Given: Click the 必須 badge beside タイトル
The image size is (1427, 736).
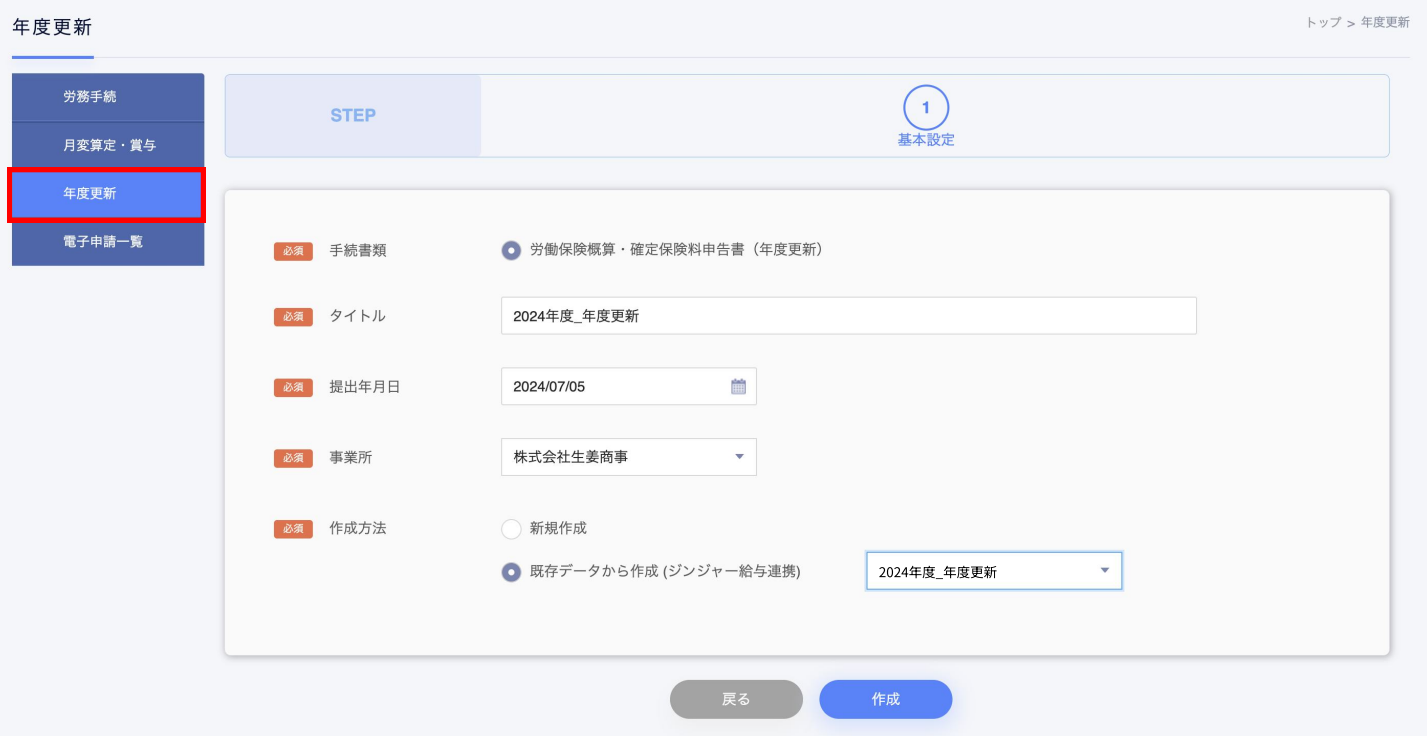Looking at the screenshot, I should pyautogui.click(x=293, y=317).
